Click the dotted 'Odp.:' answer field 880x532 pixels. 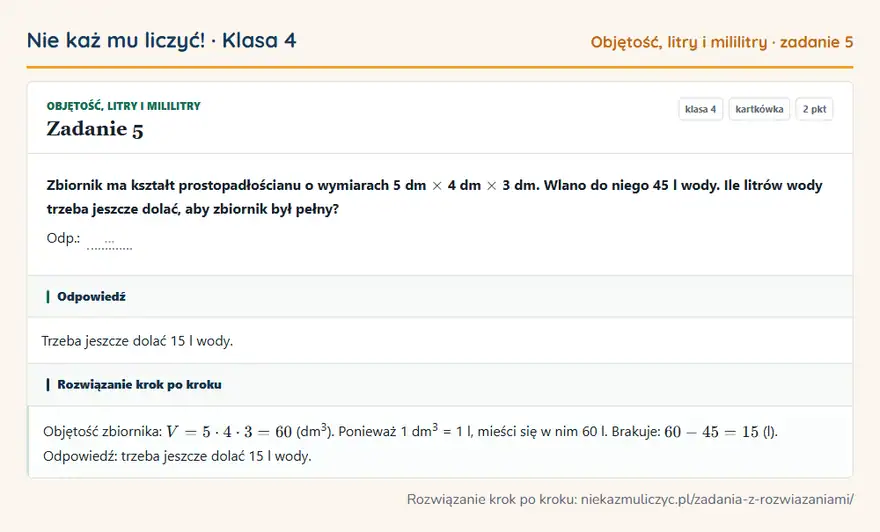click(x=109, y=241)
